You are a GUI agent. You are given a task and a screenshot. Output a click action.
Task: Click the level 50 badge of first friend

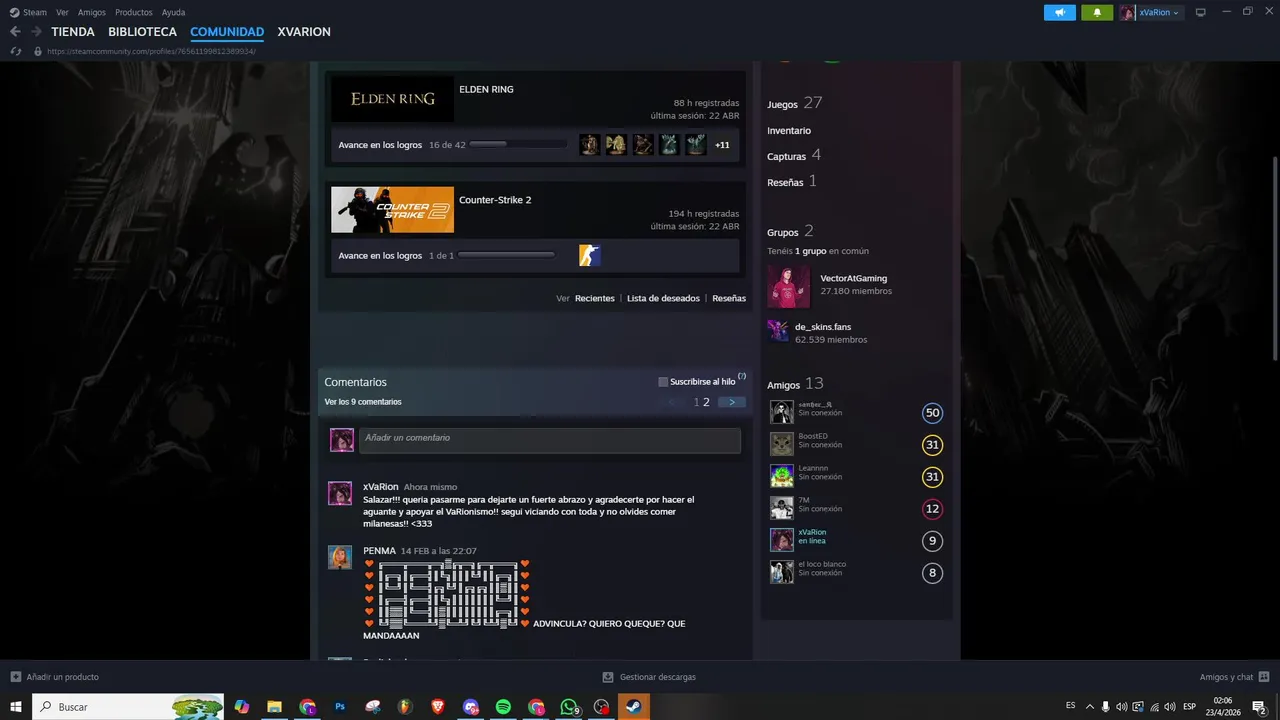tap(932, 413)
